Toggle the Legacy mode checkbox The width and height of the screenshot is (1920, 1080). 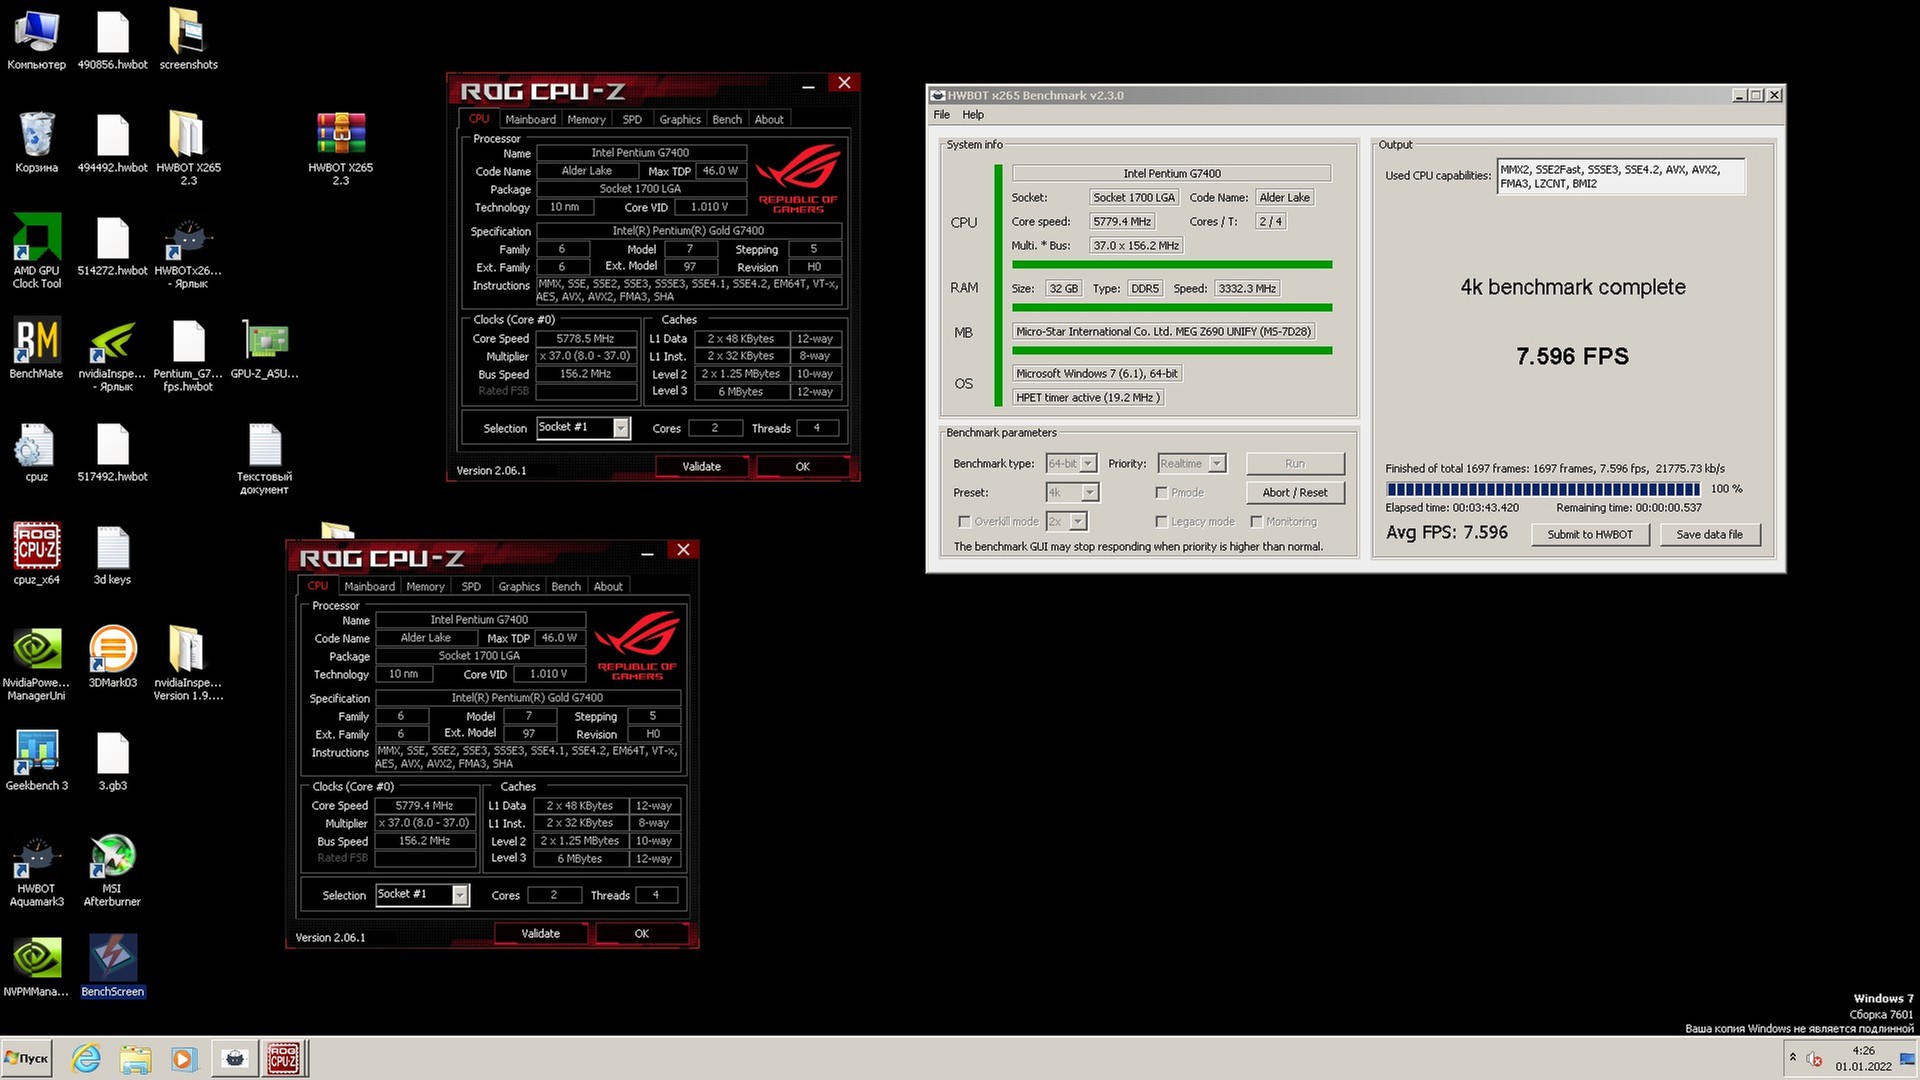click(x=1161, y=521)
